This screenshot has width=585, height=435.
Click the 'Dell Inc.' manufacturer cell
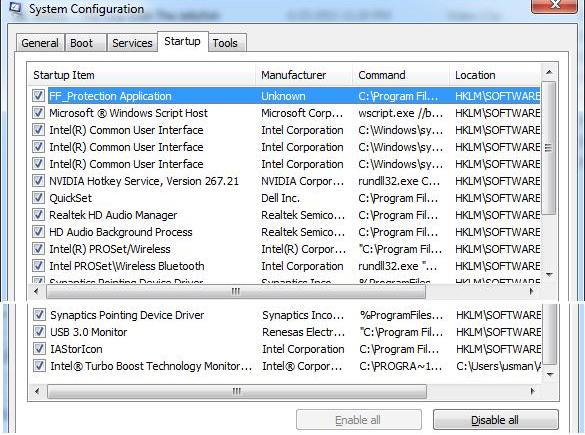point(280,198)
